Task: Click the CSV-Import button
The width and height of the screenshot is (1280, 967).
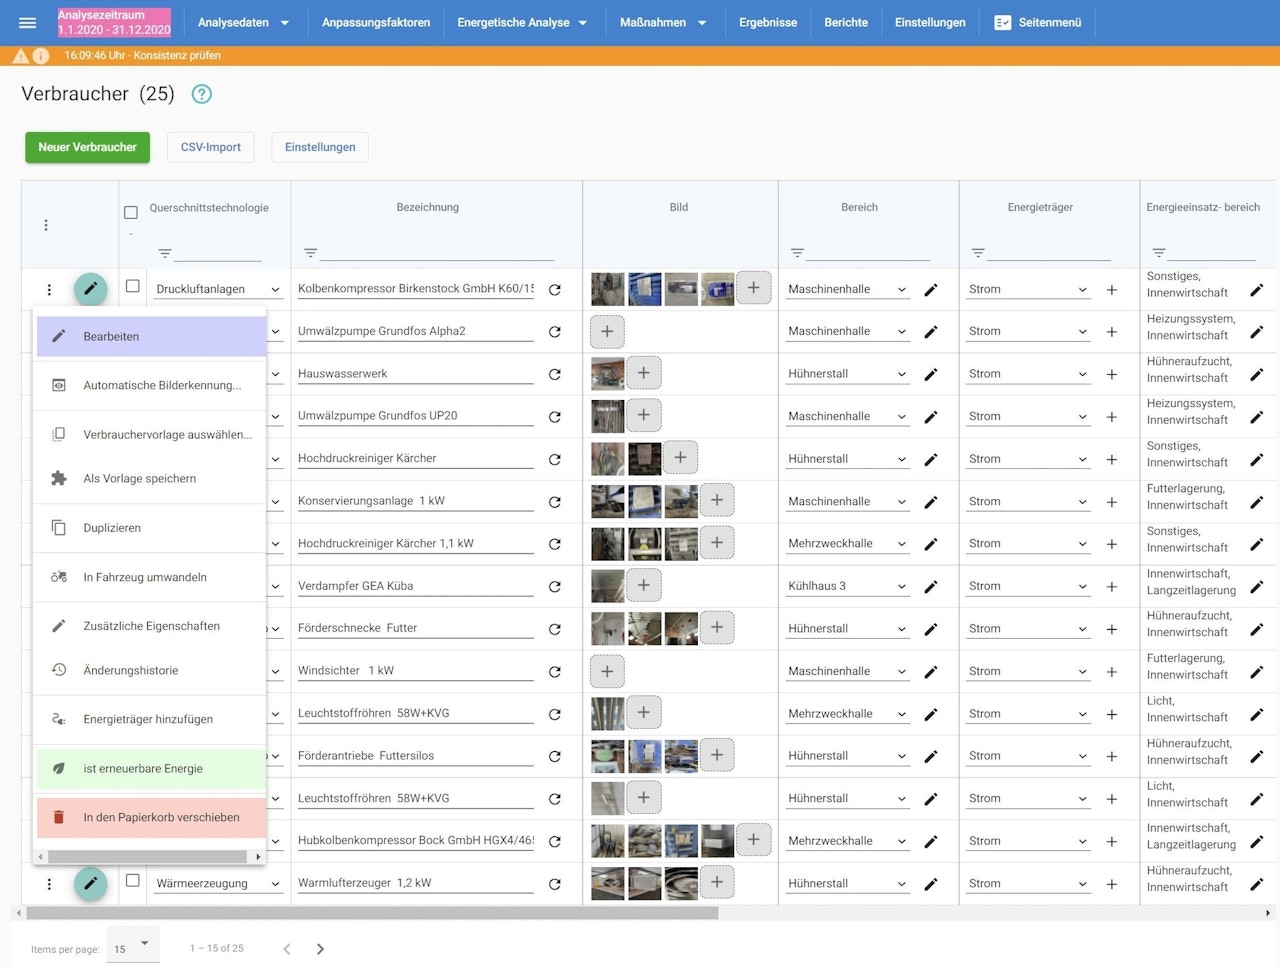Action: [x=210, y=147]
